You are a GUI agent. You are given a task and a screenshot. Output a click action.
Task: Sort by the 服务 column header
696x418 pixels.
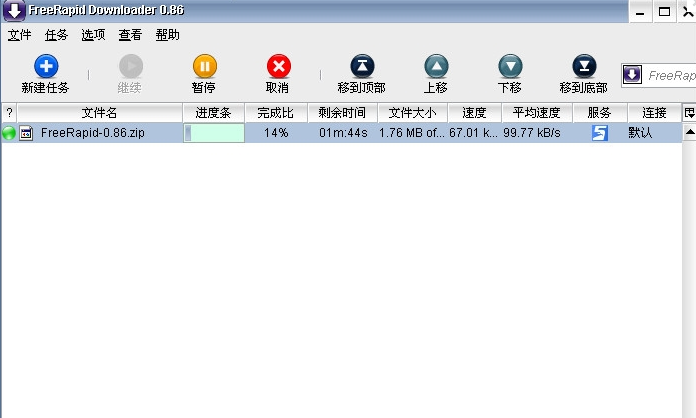tap(600, 113)
